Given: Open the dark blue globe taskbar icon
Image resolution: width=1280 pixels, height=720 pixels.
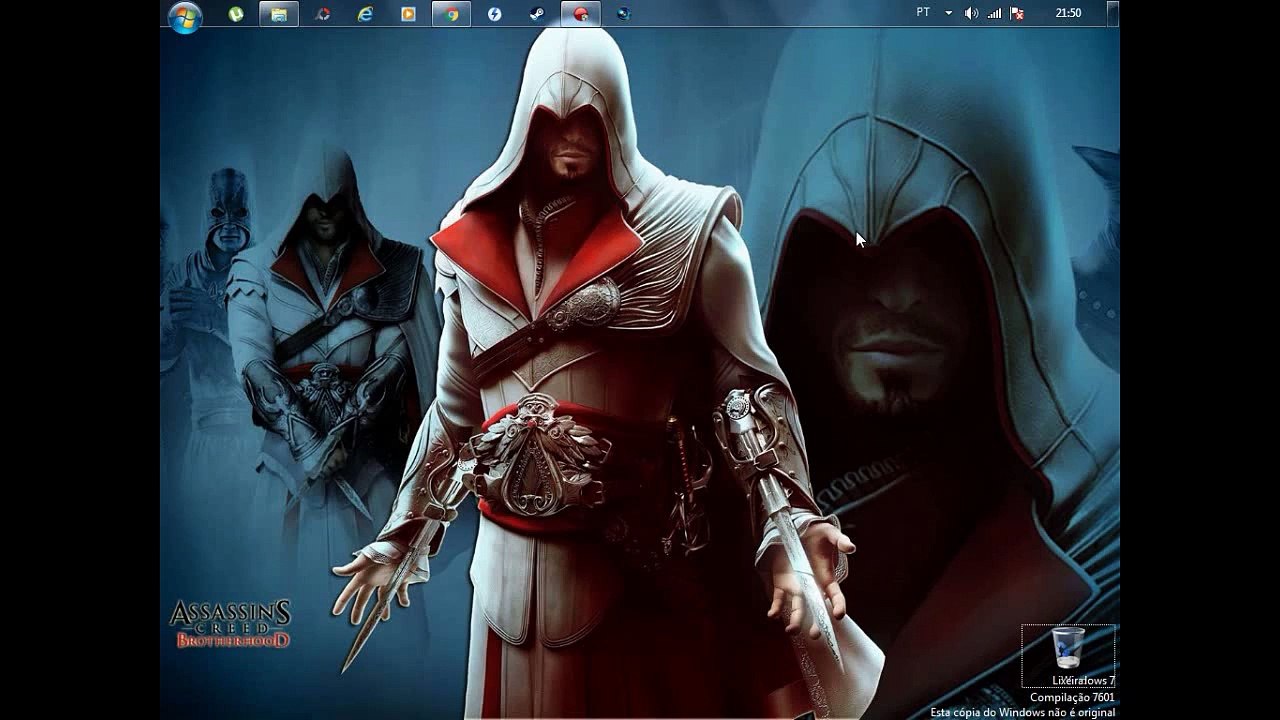Looking at the screenshot, I should point(623,14).
